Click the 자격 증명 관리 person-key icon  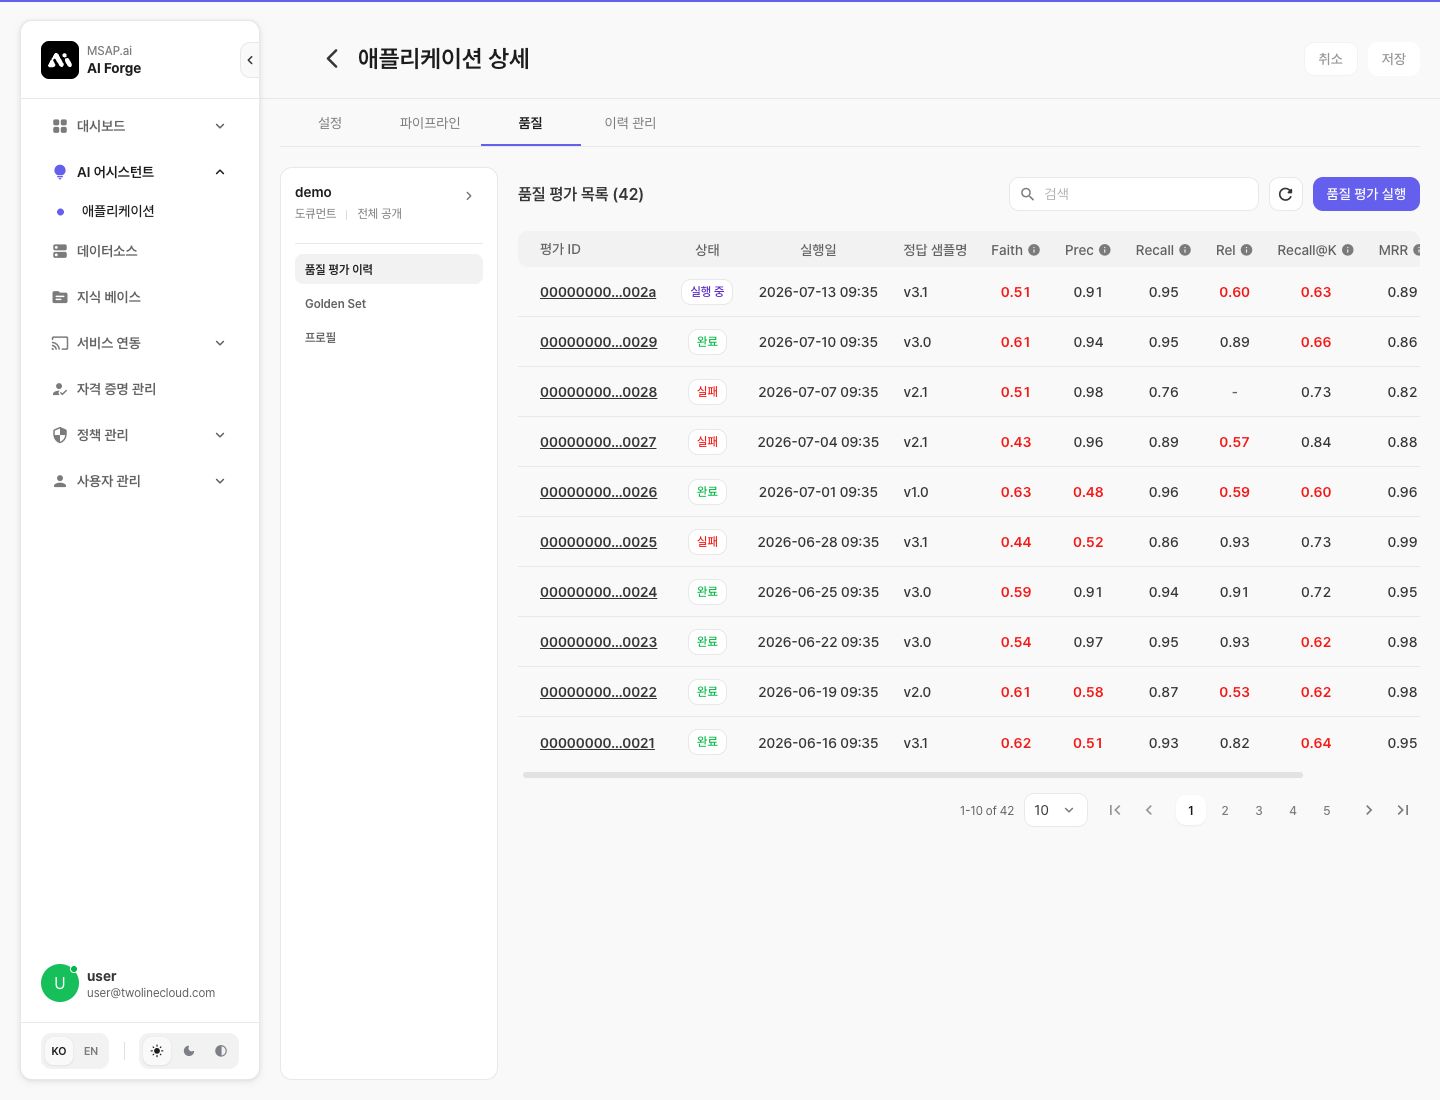pos(60,389)
